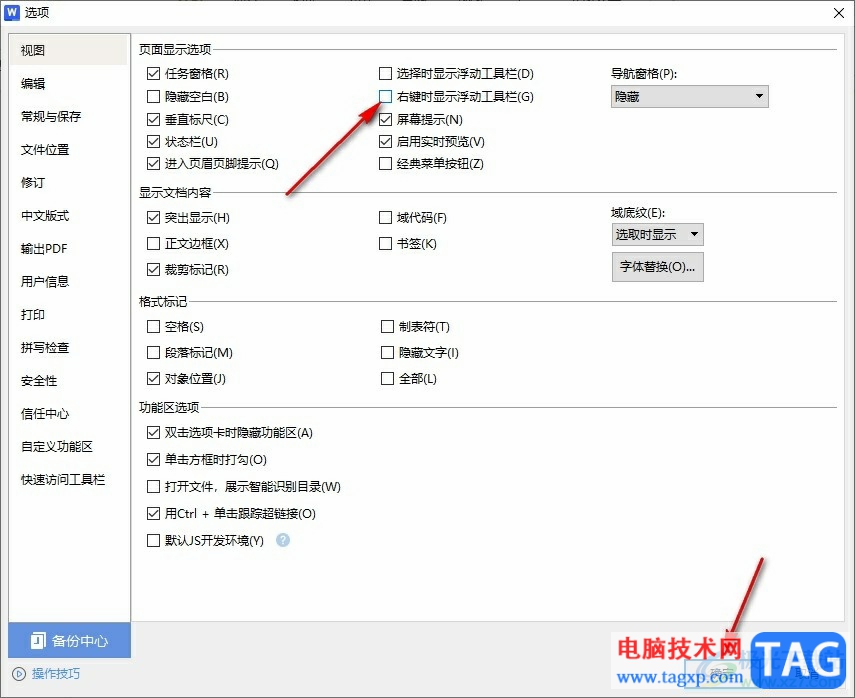Screen dimensions: 855x698
Task: Toggle the 裁剪标记(R) checkbox
Action: [x=153, y=269]
